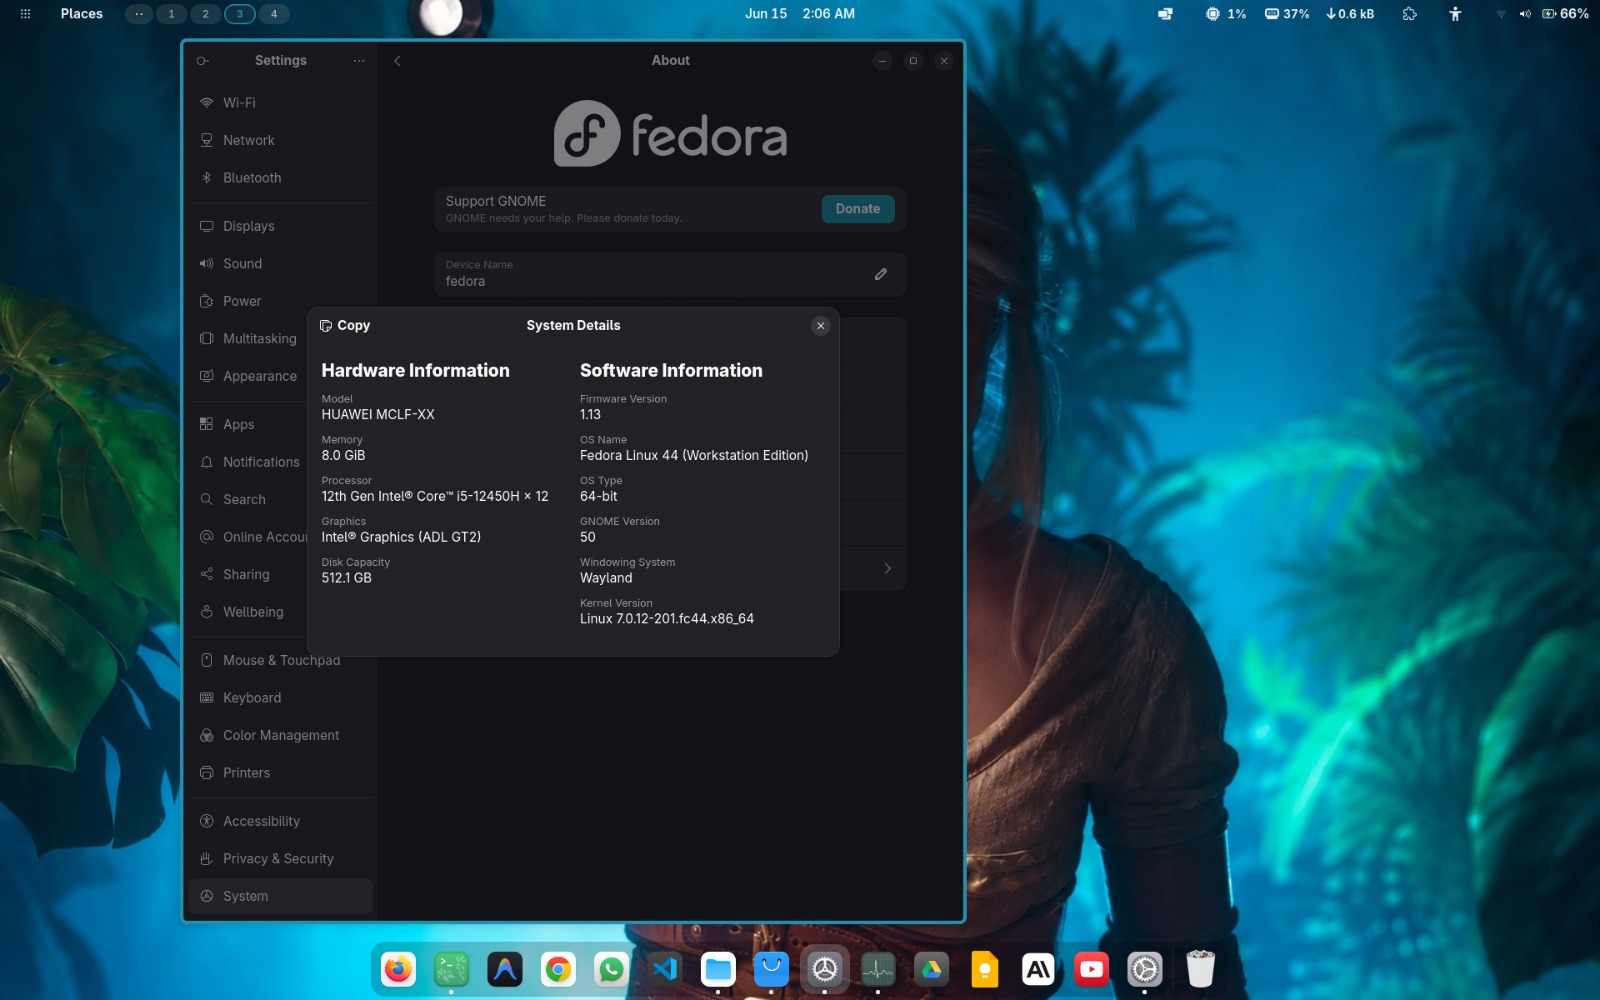The image size is (1600, 1000).
Task: Click the HUAWEI MCLF-XX model value
Action: pos(378,414)
